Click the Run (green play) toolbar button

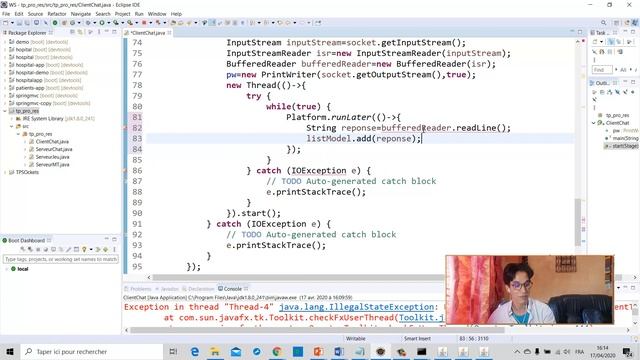[x=102, y=23]
